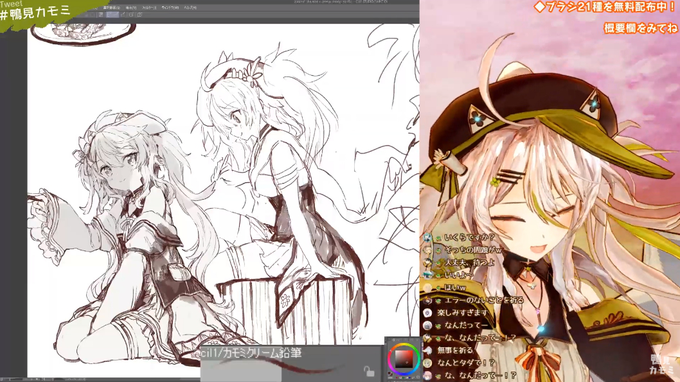Image resolution: width=680 pixels, height=382 pixels.
Task: Click chat comment 楽しみすぎます
Action: coord(462,312)
